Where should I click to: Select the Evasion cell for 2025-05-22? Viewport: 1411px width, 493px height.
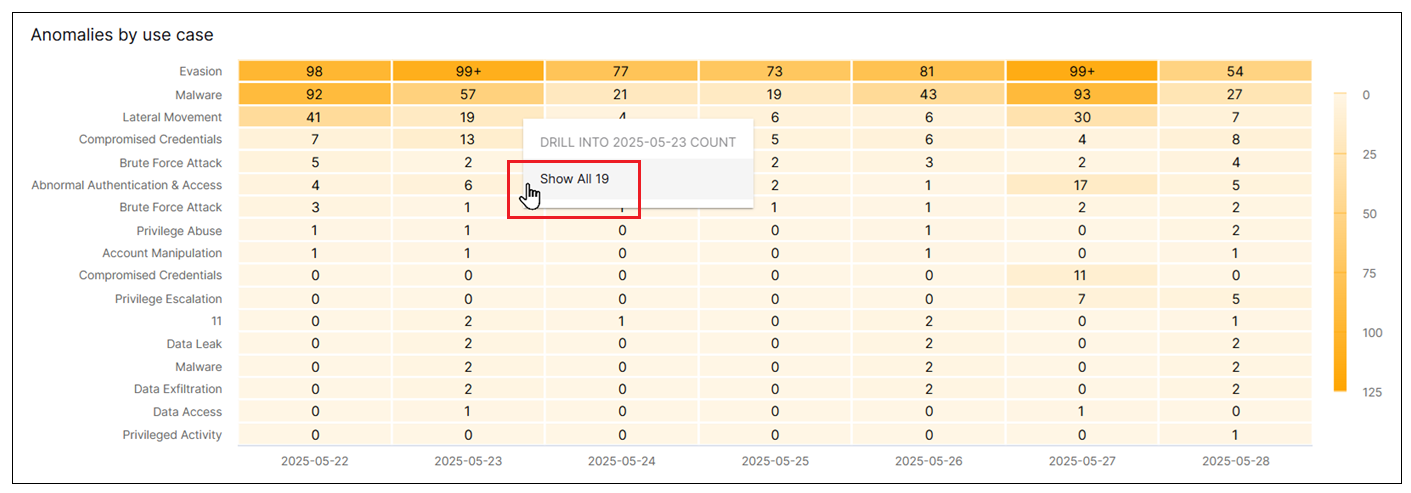click(315, 71)
